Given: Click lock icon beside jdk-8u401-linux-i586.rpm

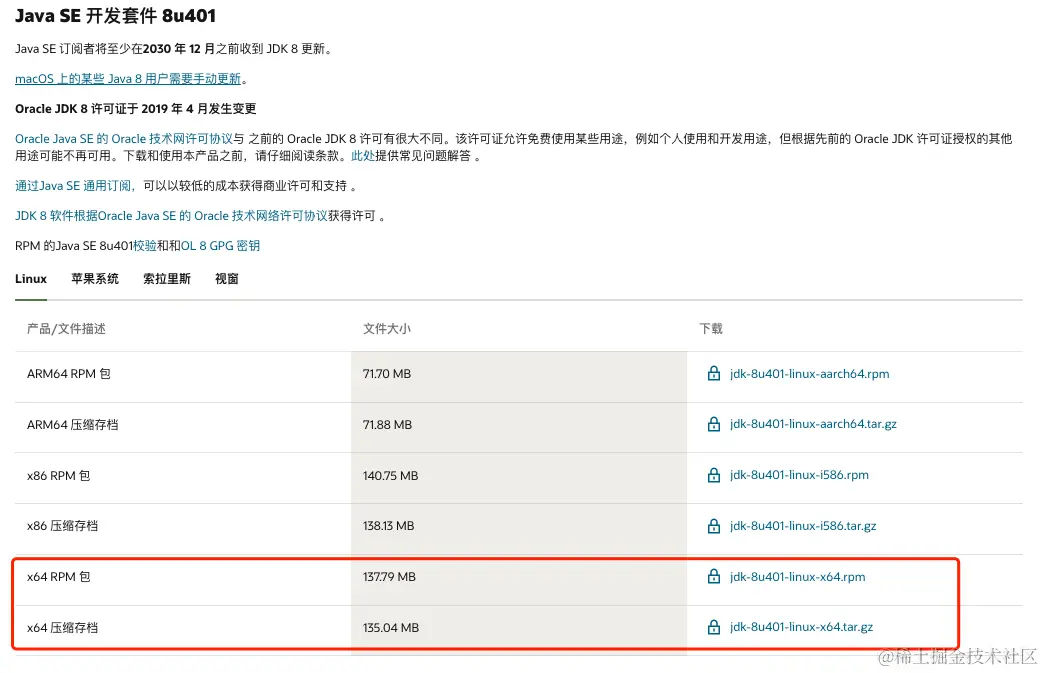Looking at the screenshot, I should pyautogui.click(x=714, y=475).
